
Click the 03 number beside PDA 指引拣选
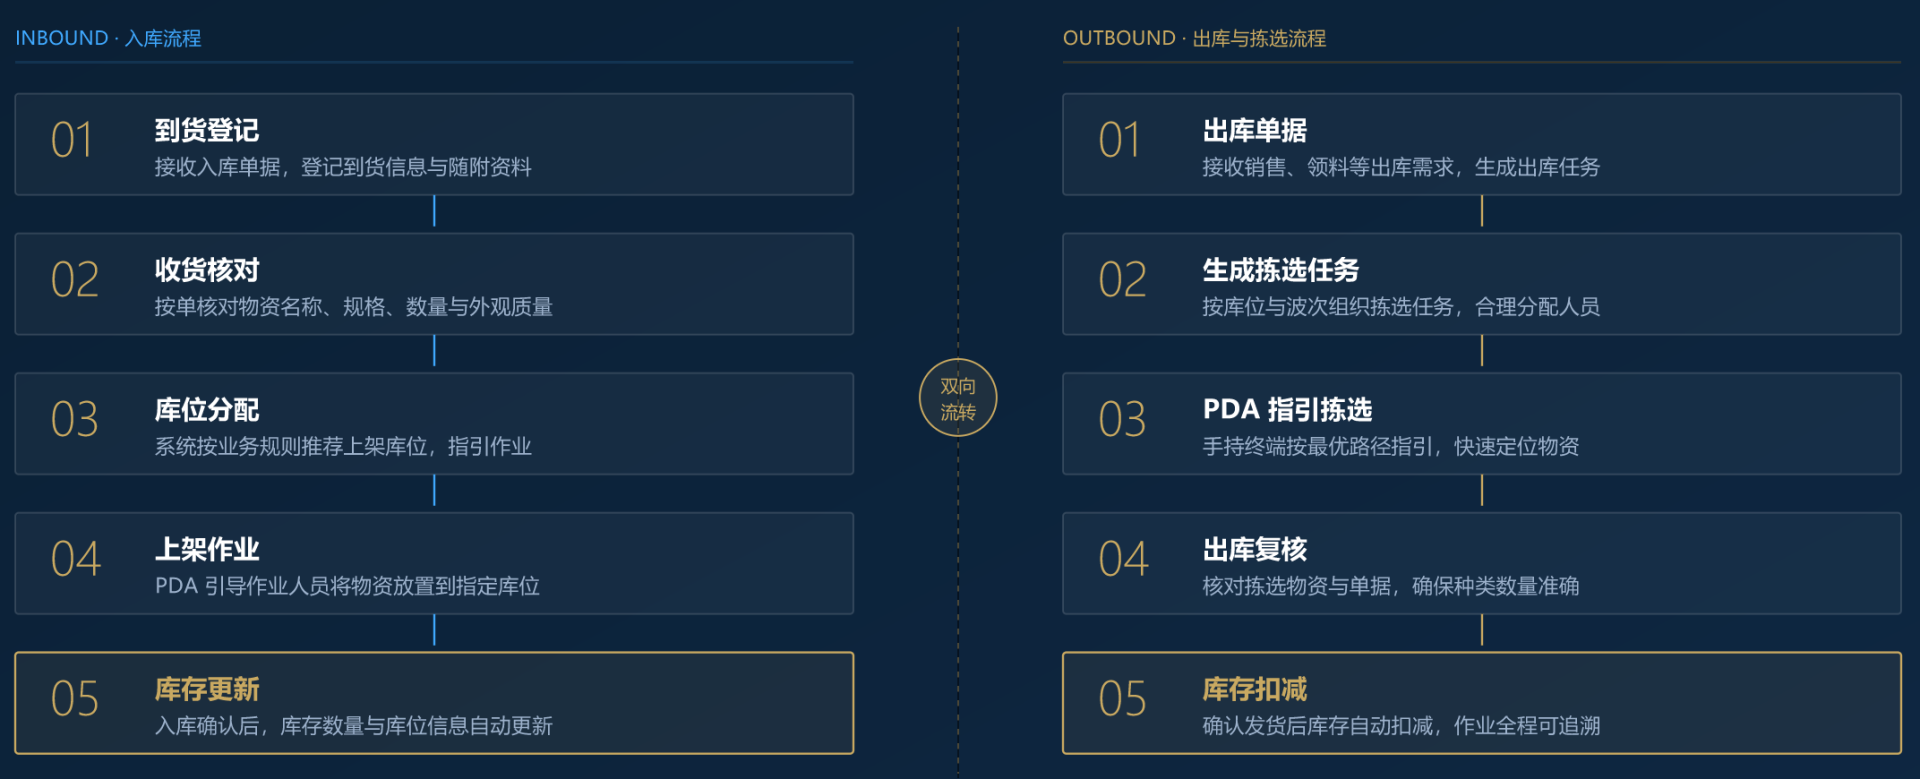(x=1122, y=419)
